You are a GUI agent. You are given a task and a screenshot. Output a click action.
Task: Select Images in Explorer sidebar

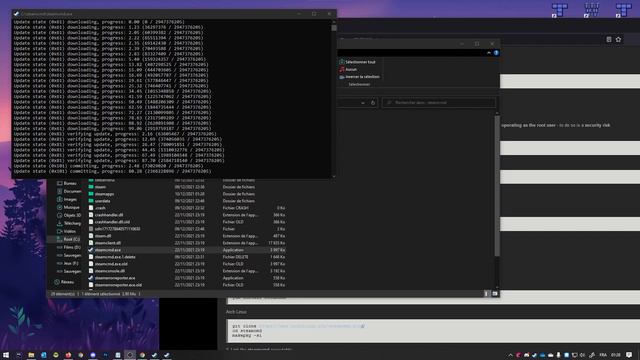pos(67,200)
